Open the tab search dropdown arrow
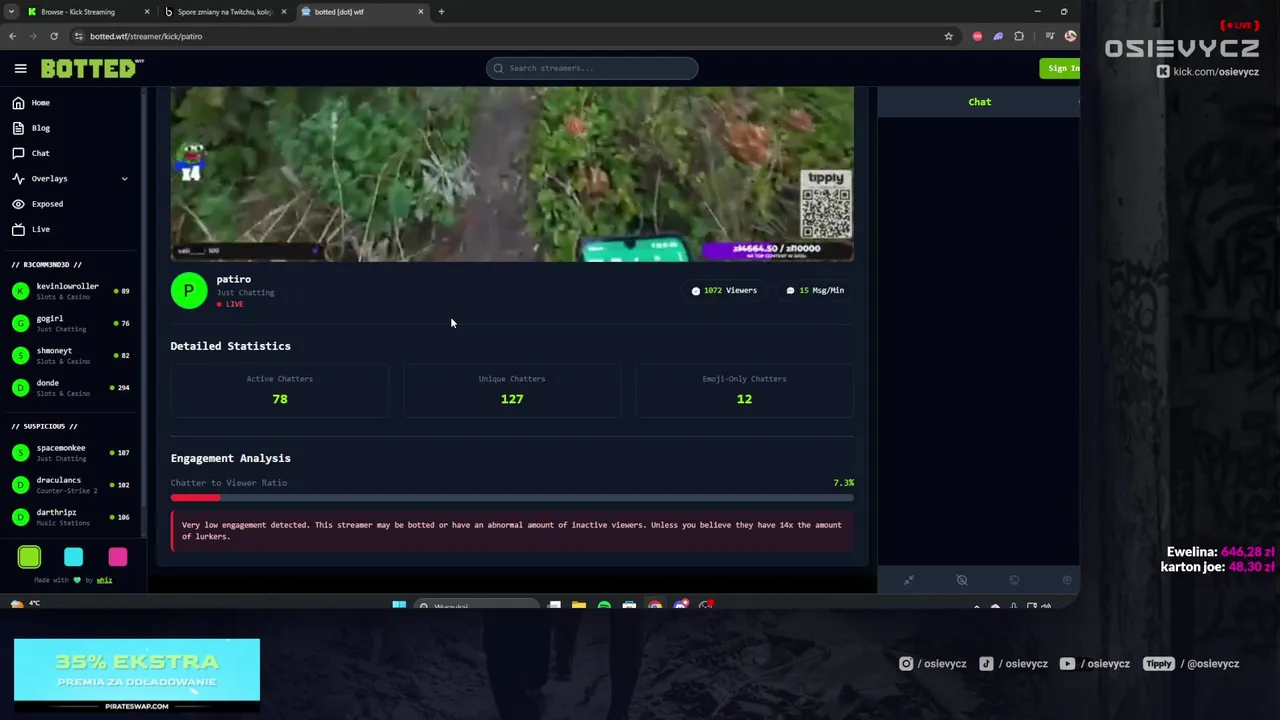Screen dimensions: 1280x720 point(10,12)
